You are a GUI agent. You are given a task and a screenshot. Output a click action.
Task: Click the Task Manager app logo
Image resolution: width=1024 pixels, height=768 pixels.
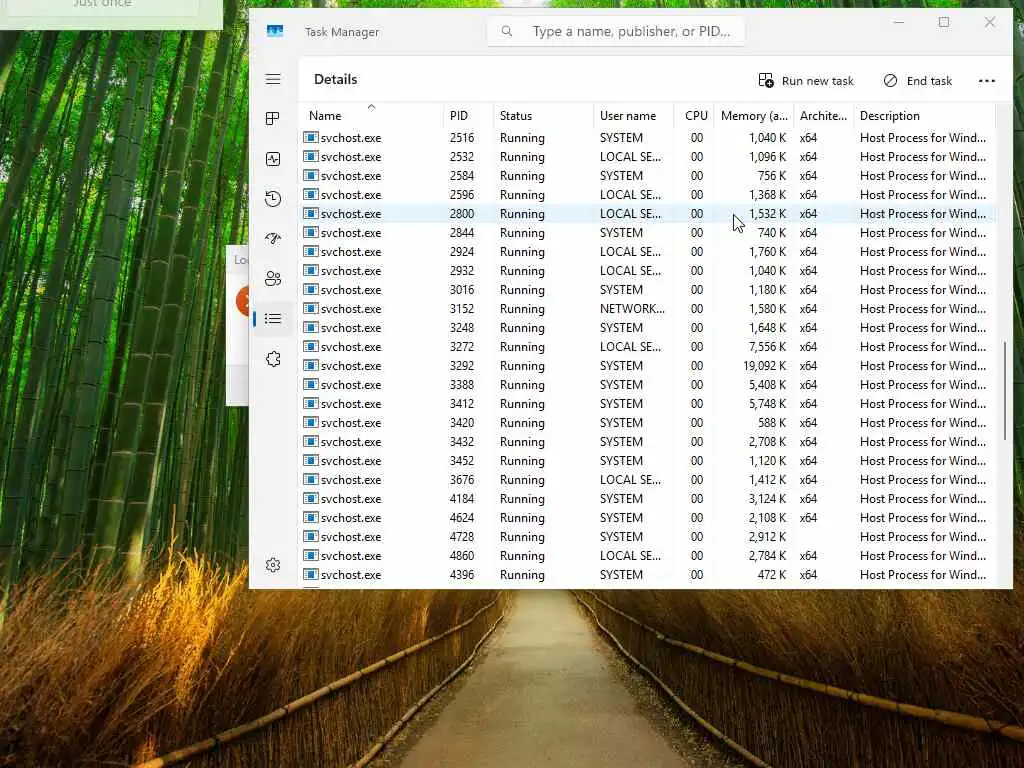[x=275, y=31]
